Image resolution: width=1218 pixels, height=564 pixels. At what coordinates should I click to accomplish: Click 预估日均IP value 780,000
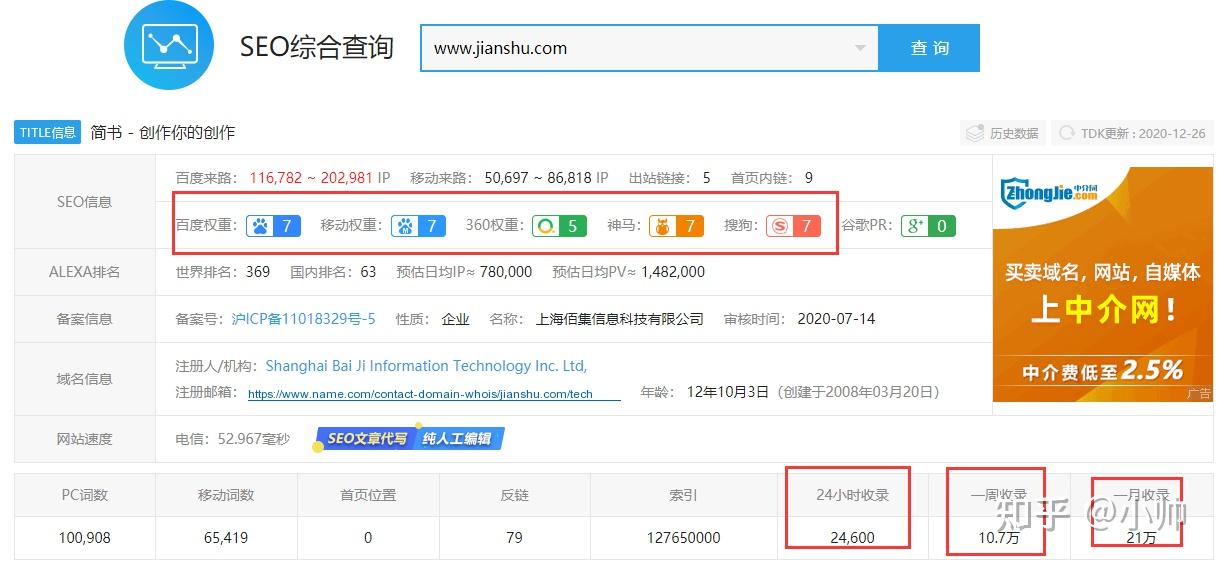coord(505,271)
